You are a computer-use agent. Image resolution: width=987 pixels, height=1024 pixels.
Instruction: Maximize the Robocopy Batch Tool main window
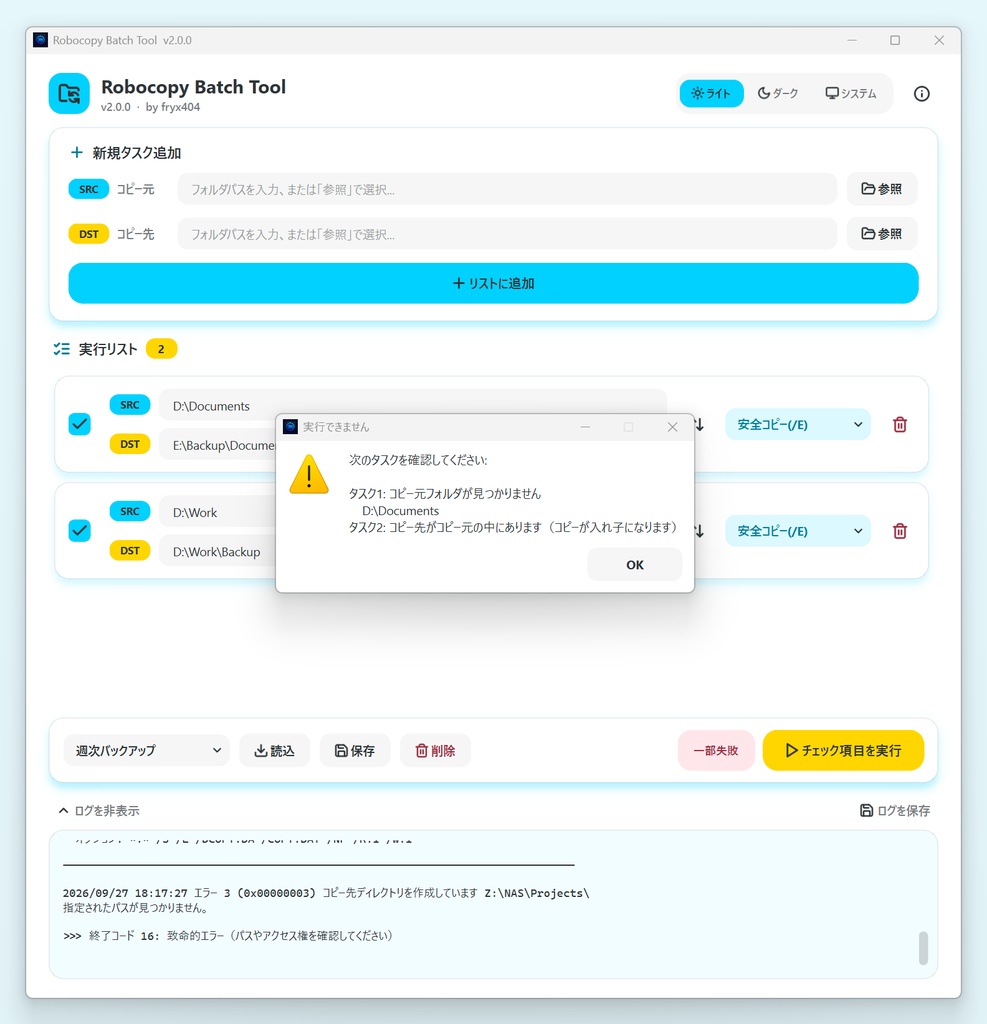(895, 40)
